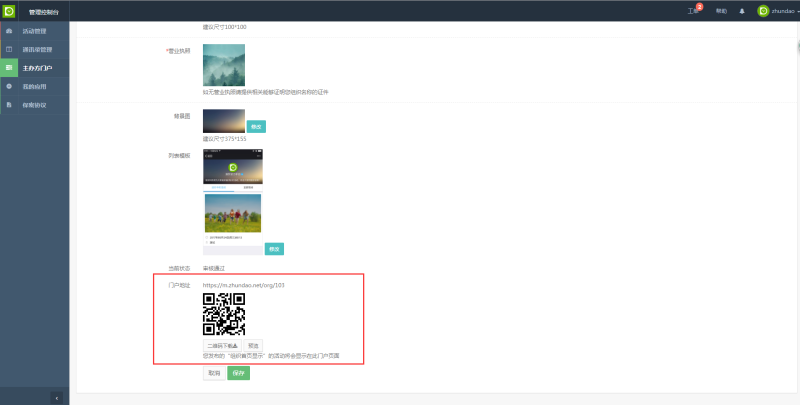Viewport: 800px width, 405px height.
Task: Open the 主办方门户 menu item
Action: point(37,68)
